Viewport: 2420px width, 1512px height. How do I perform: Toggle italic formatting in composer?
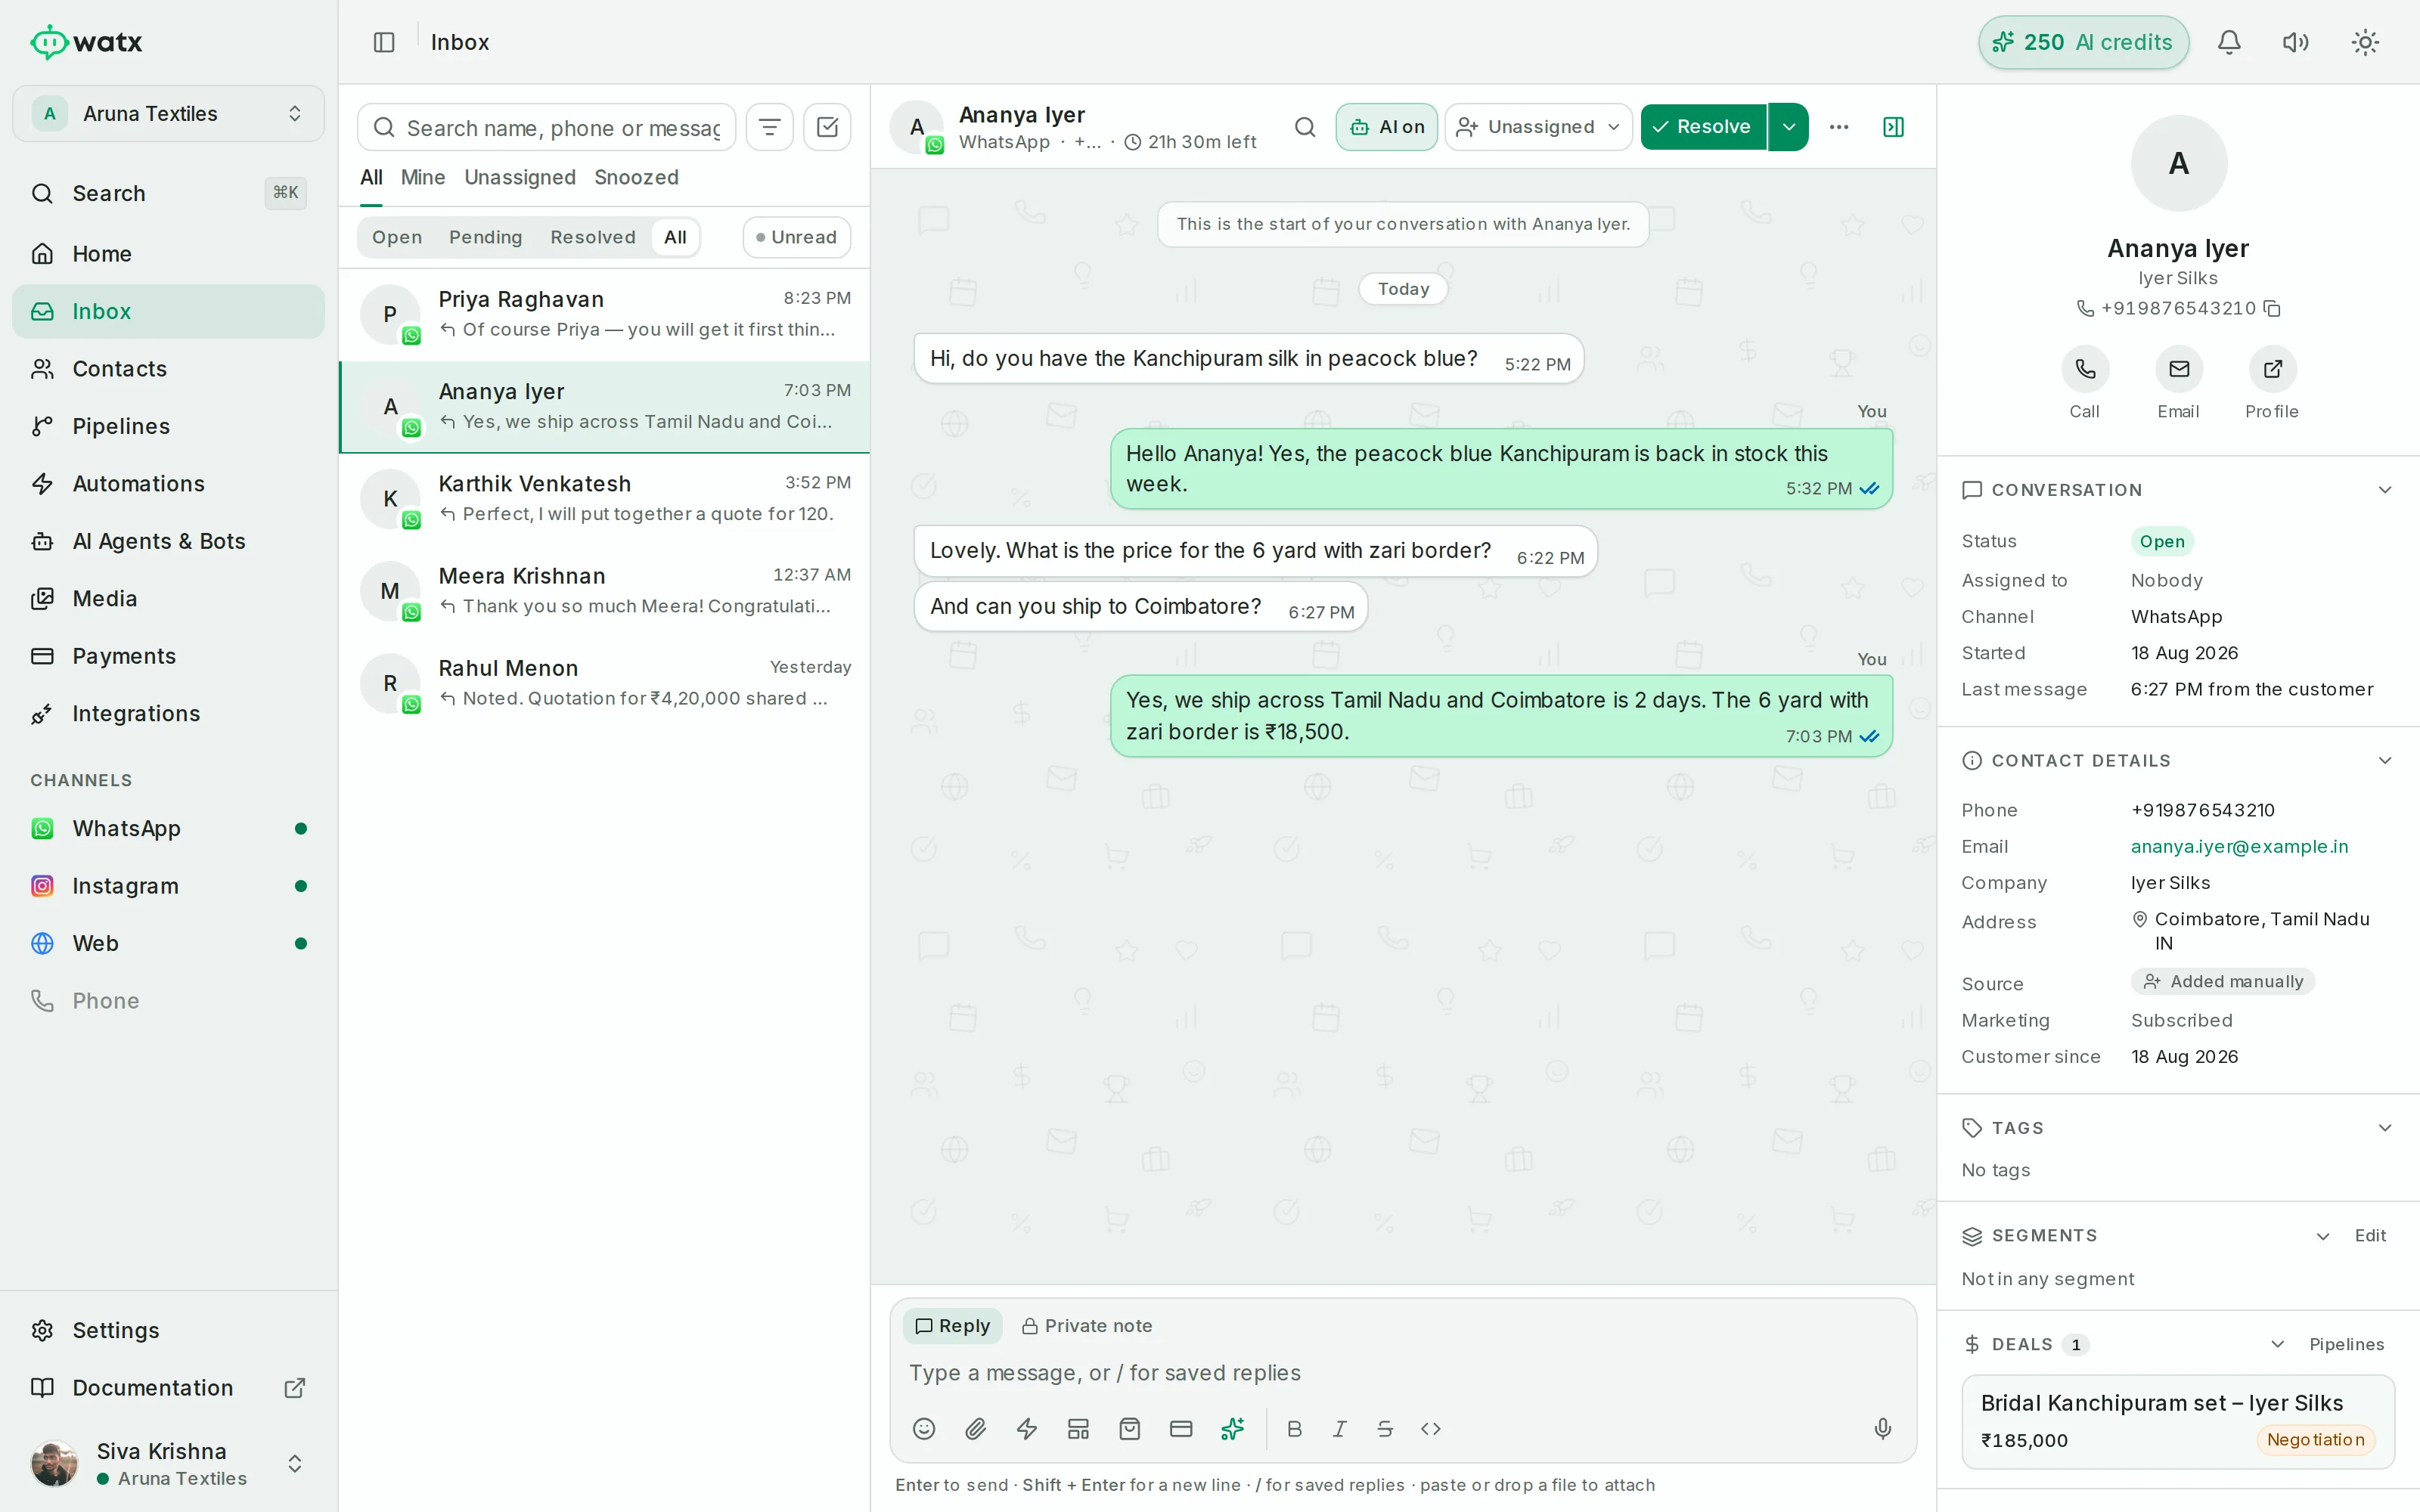(x=1340, y=1429)
